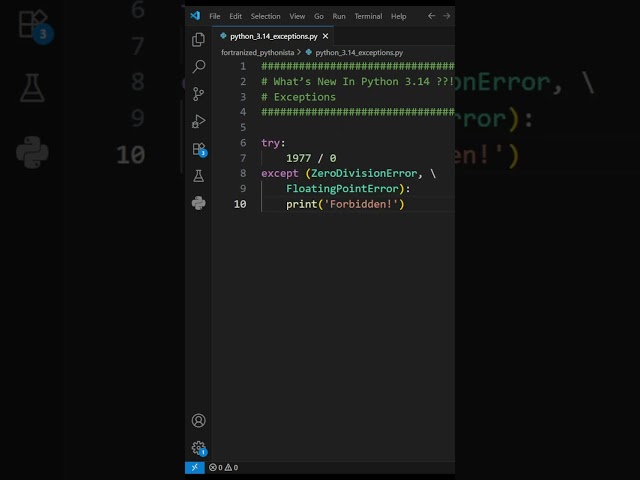Click the remote window indicator
The height and width of the screenshot is (480, 640).
[x=195, y=467]
